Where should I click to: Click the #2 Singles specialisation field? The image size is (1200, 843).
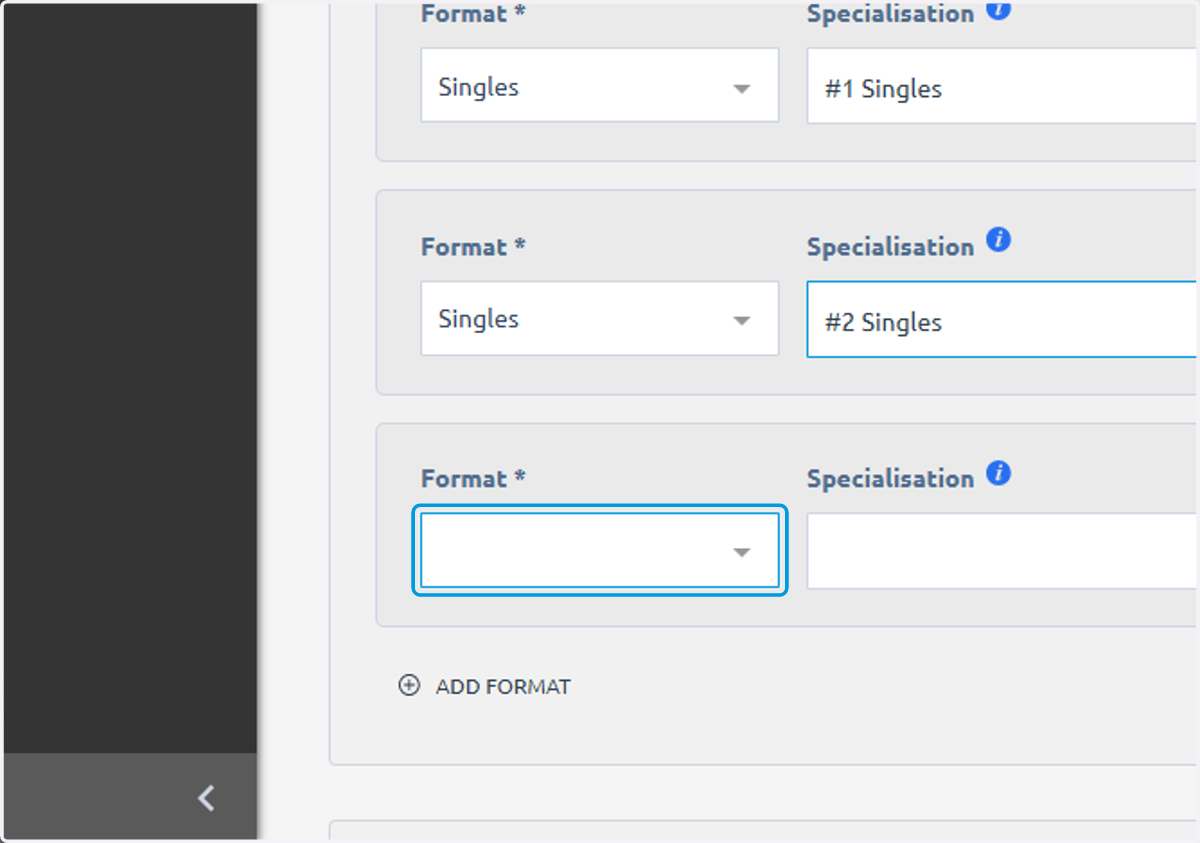(1003, 320)
